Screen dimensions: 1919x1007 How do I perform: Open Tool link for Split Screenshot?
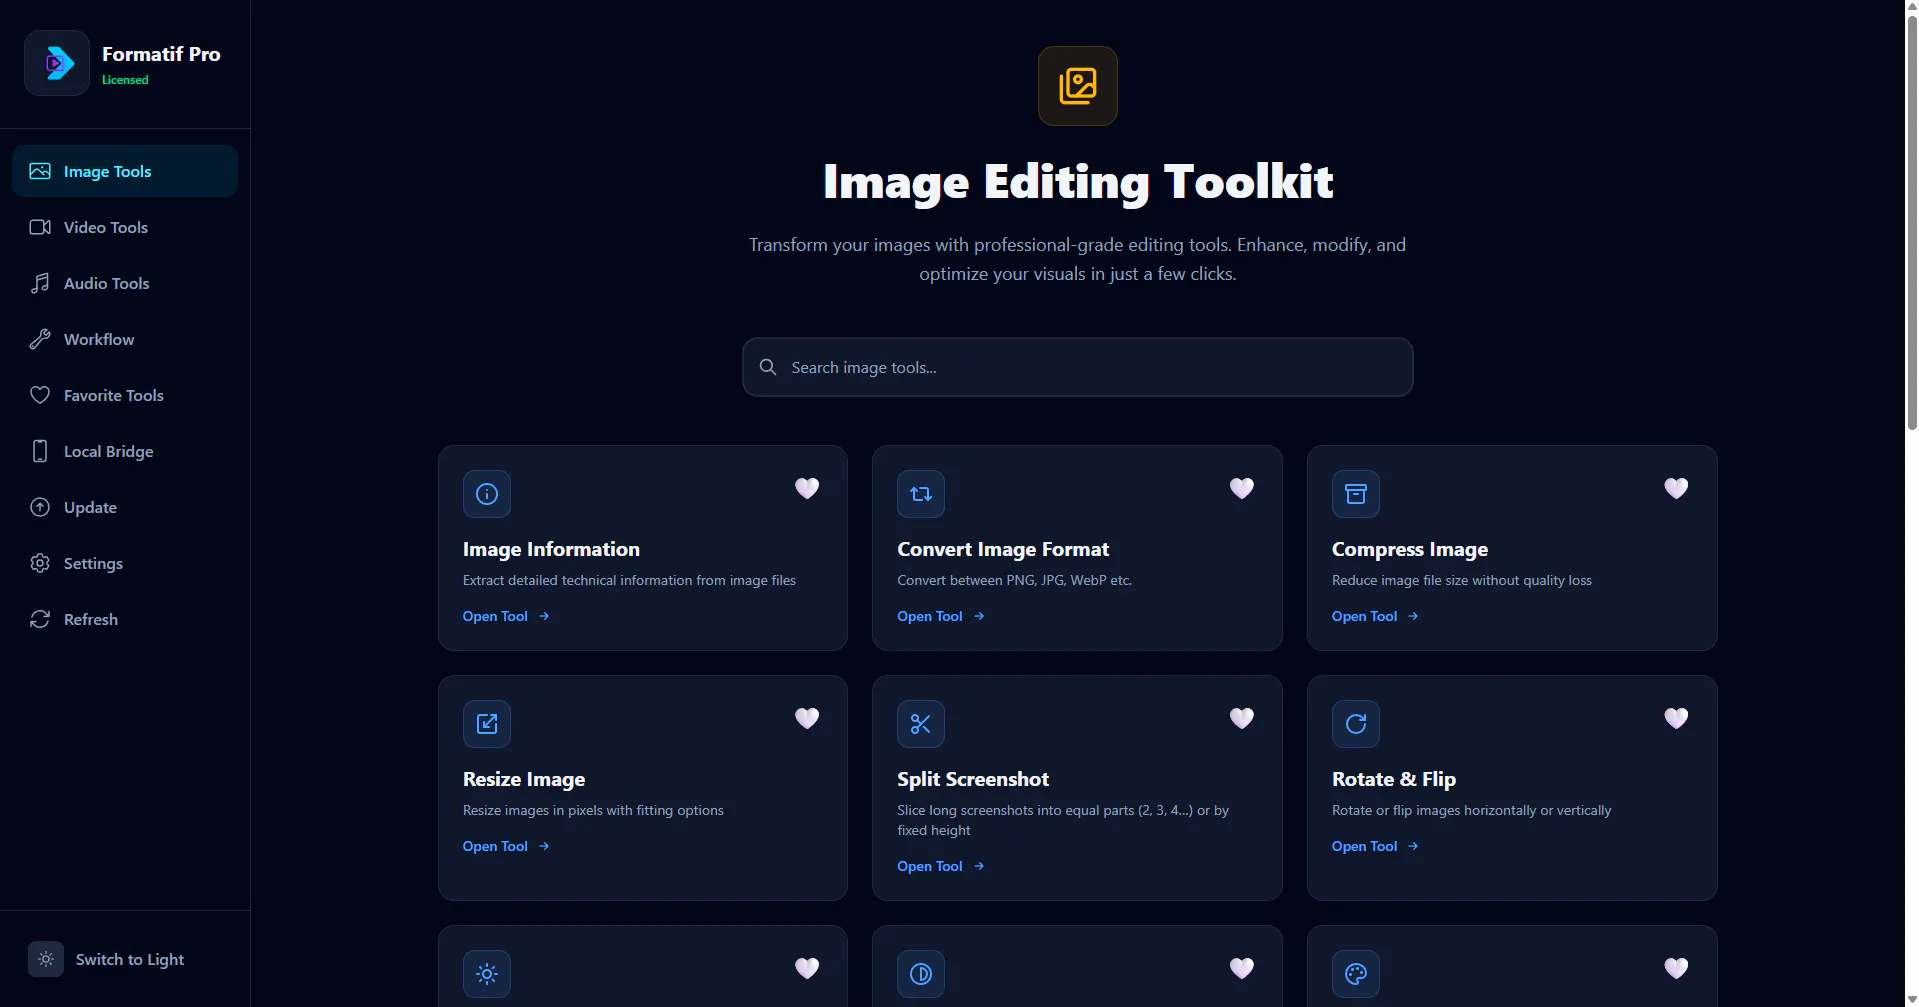click(941, 866)
